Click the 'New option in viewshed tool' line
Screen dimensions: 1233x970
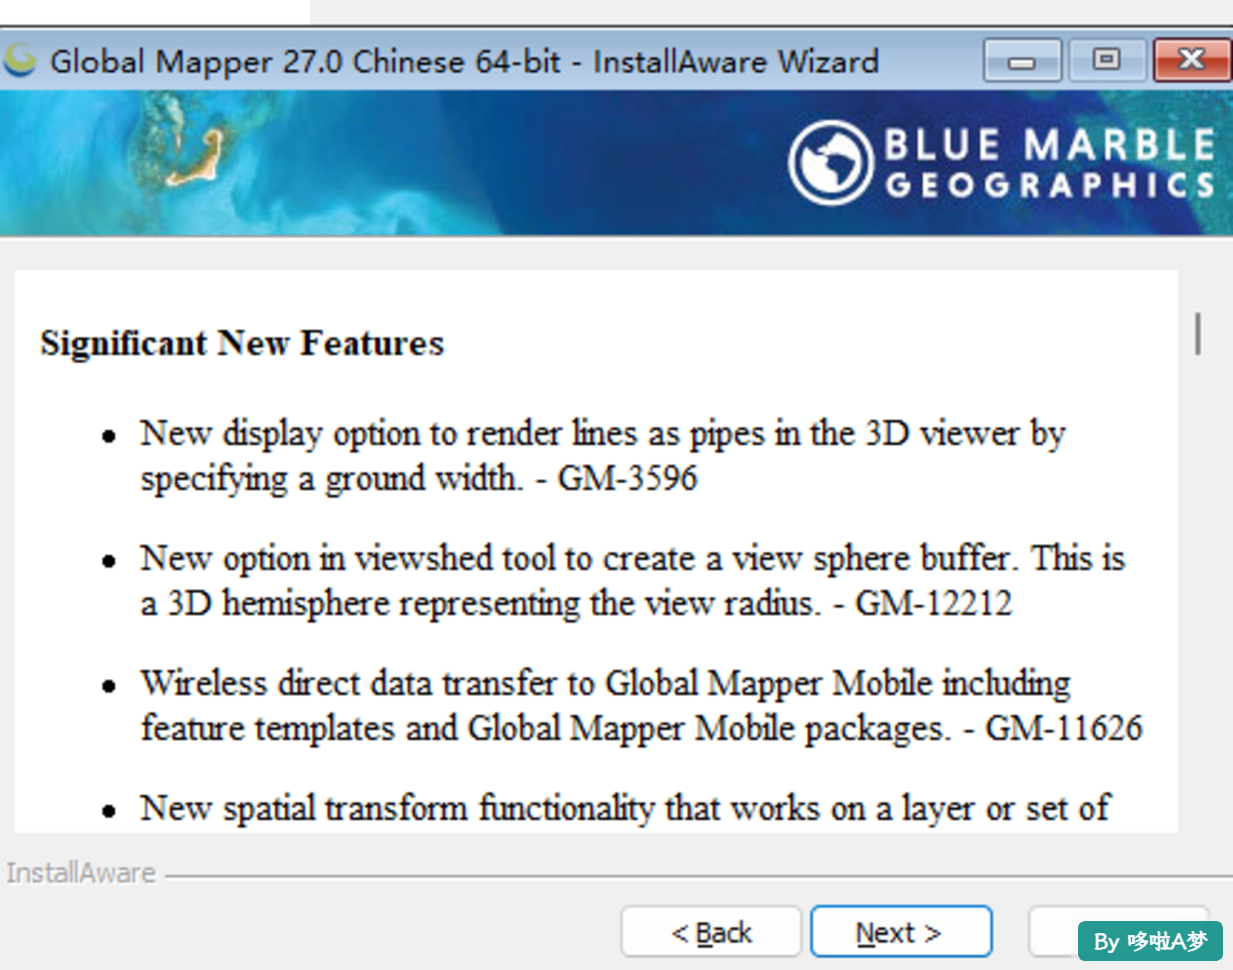[x=632, y=558]
